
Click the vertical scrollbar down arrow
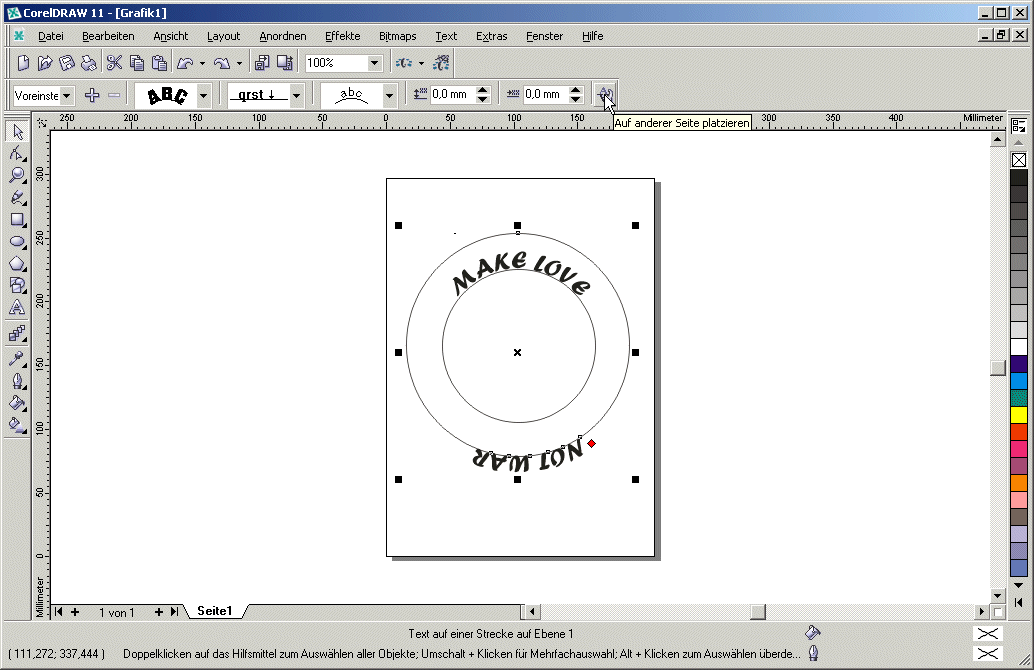998,595
